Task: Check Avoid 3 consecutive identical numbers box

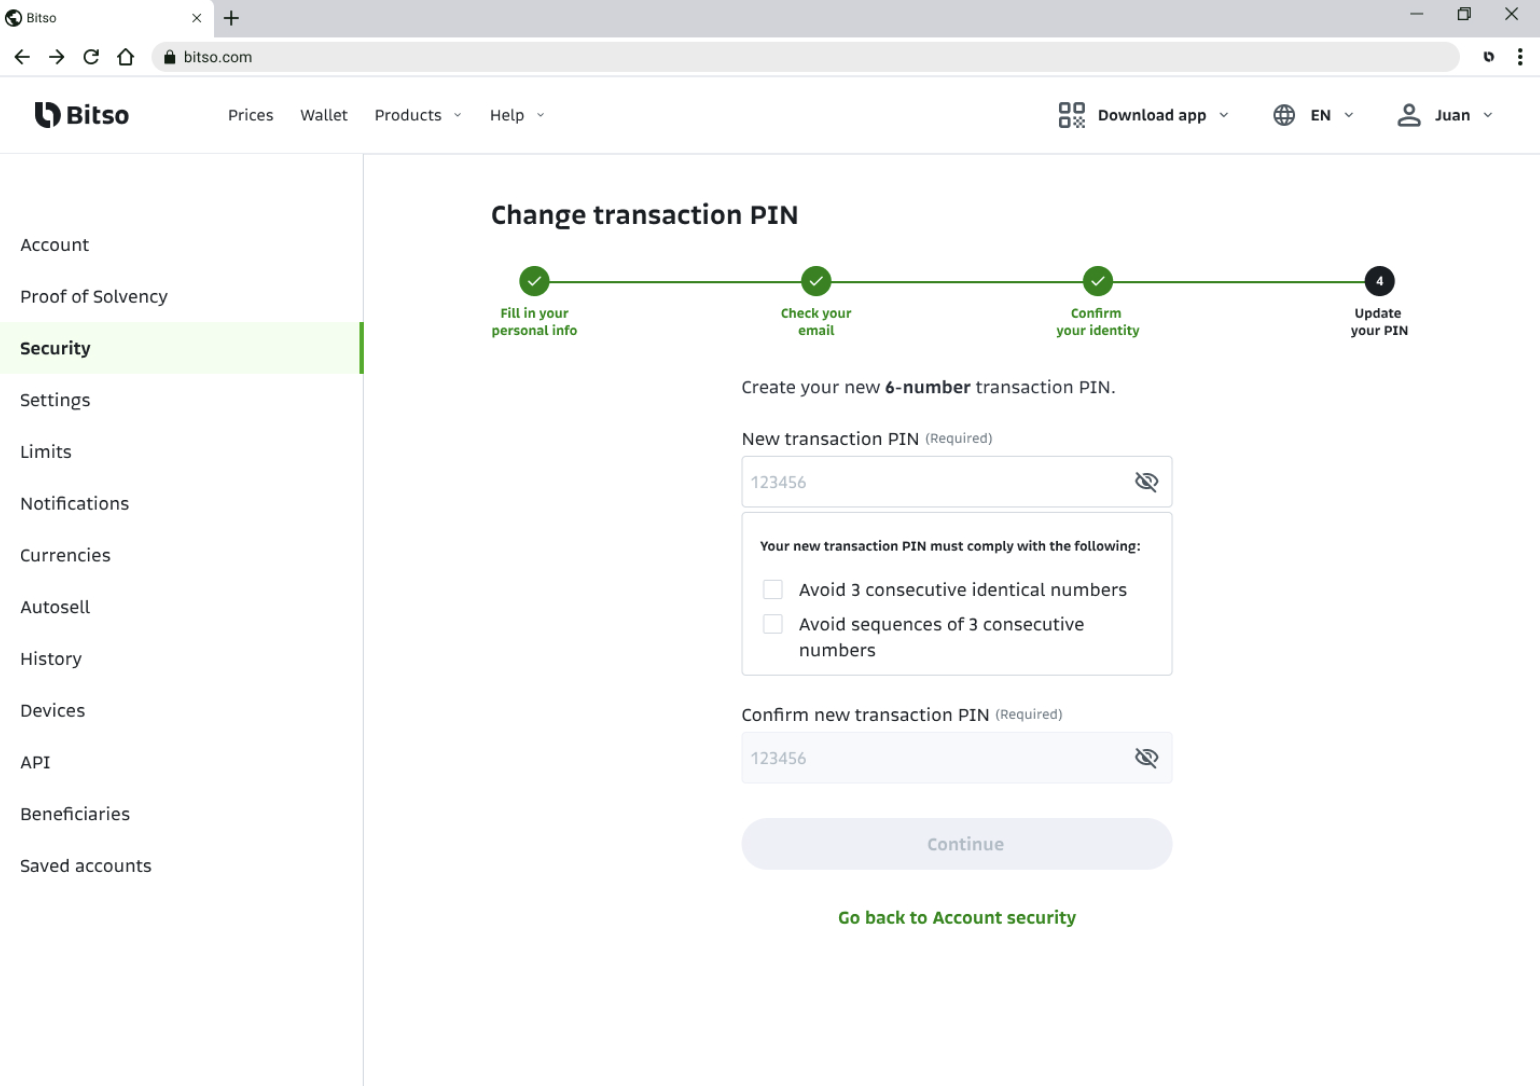Action: (x=773, y=590)
